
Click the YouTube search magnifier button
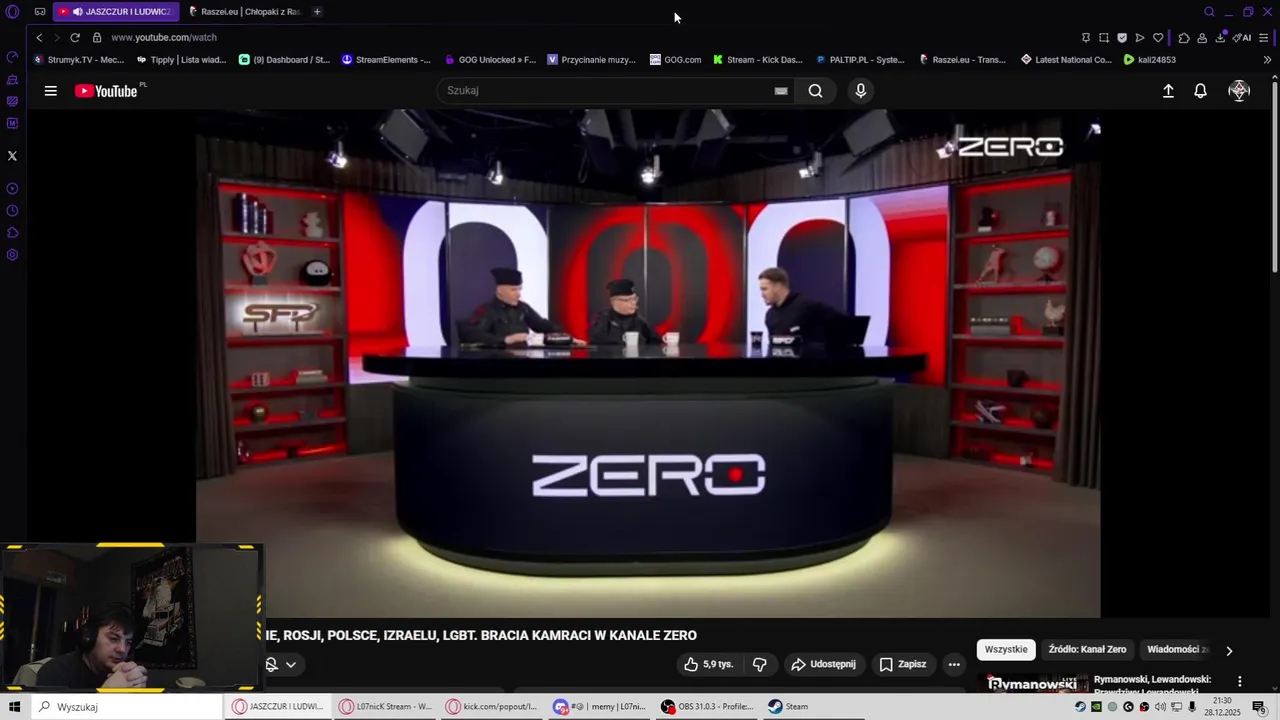pyautogui.click(x=815, y=91)
